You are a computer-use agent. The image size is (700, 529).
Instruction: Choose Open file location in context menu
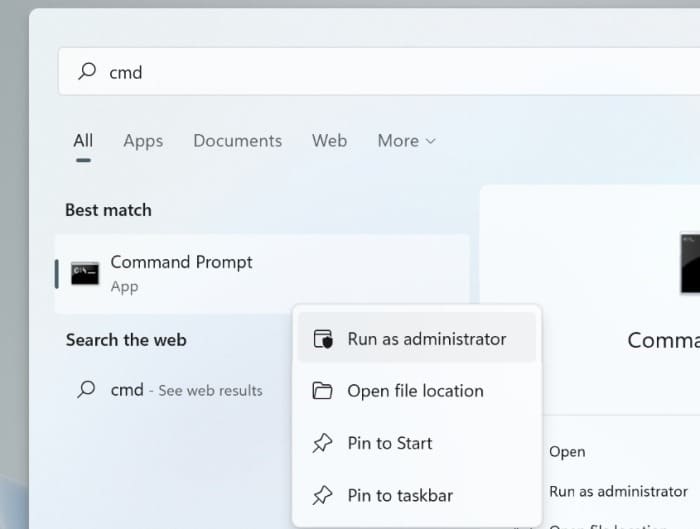[x=417, y=391]
